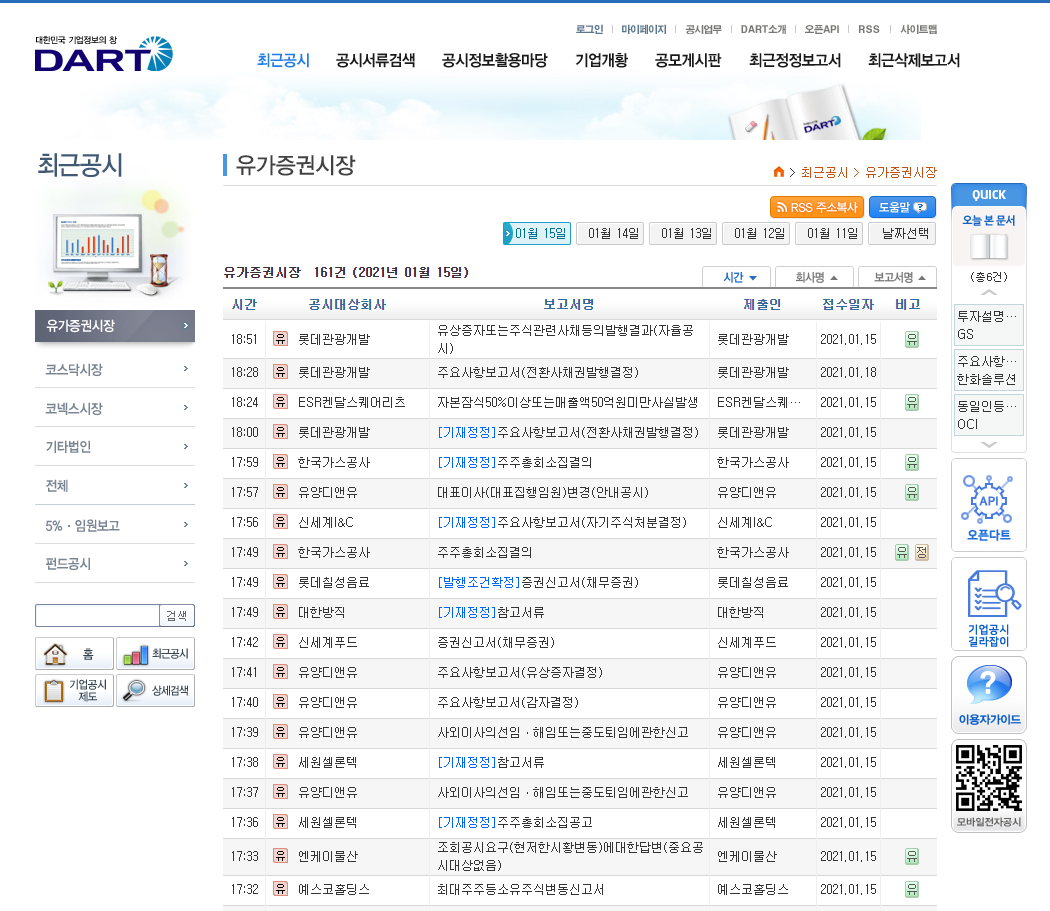Viewport: 1050px width, 911px height.
Task: Click the 도움말 help button
Action: [902, 207]
